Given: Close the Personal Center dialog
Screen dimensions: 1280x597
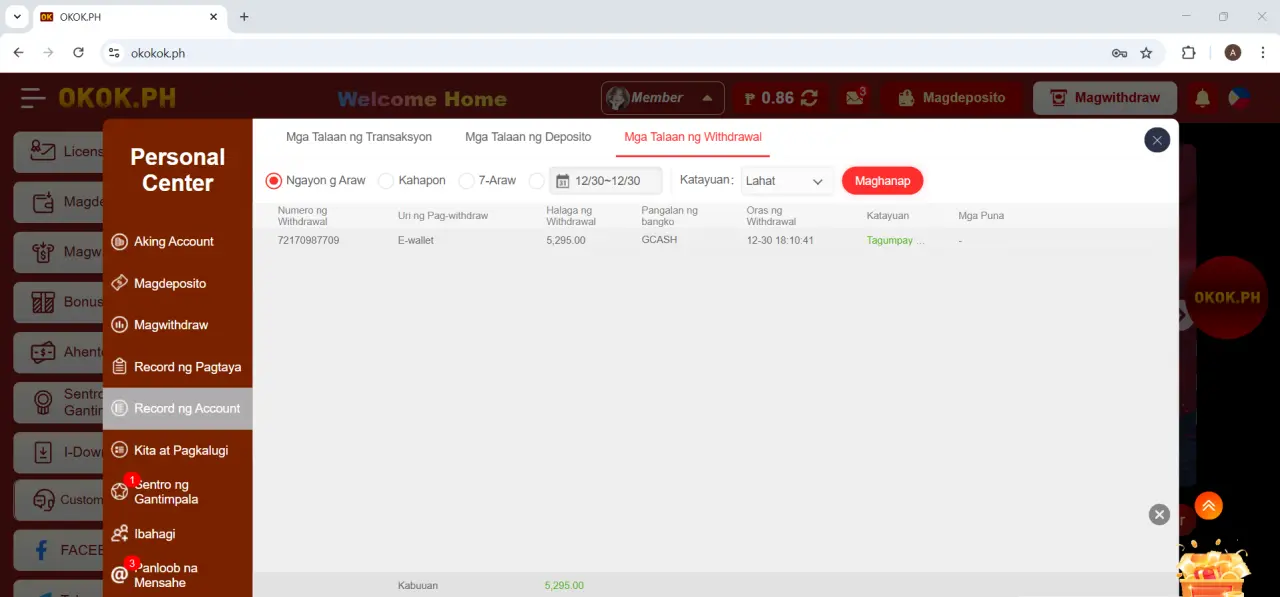Looking at the screenshot, I should tap(1157, 140).
